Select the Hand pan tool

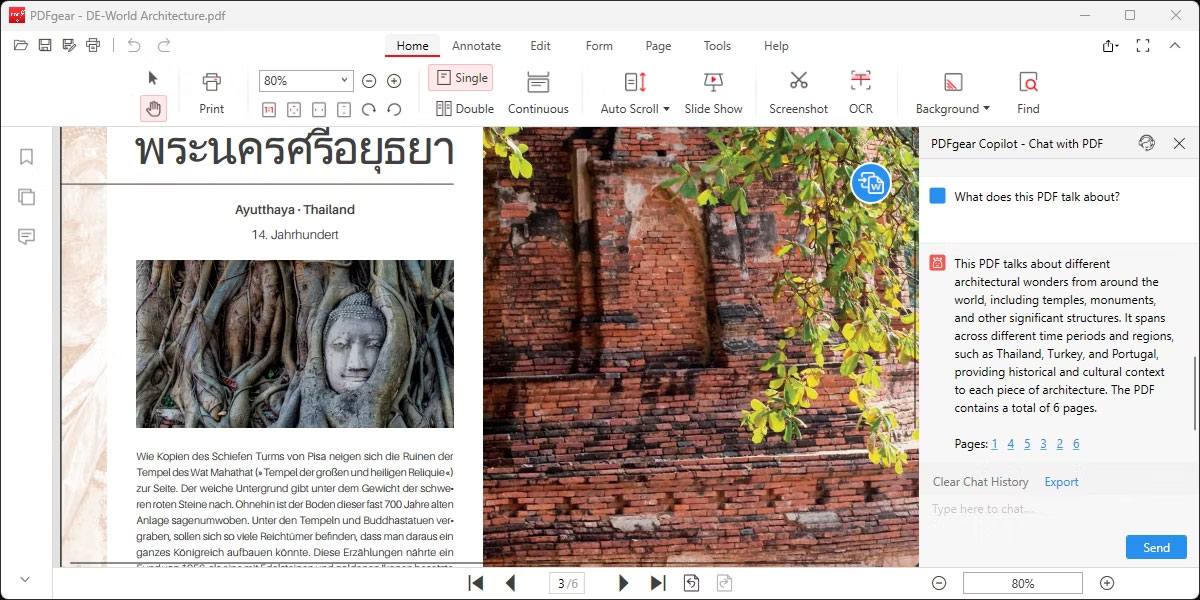(154, 107)
